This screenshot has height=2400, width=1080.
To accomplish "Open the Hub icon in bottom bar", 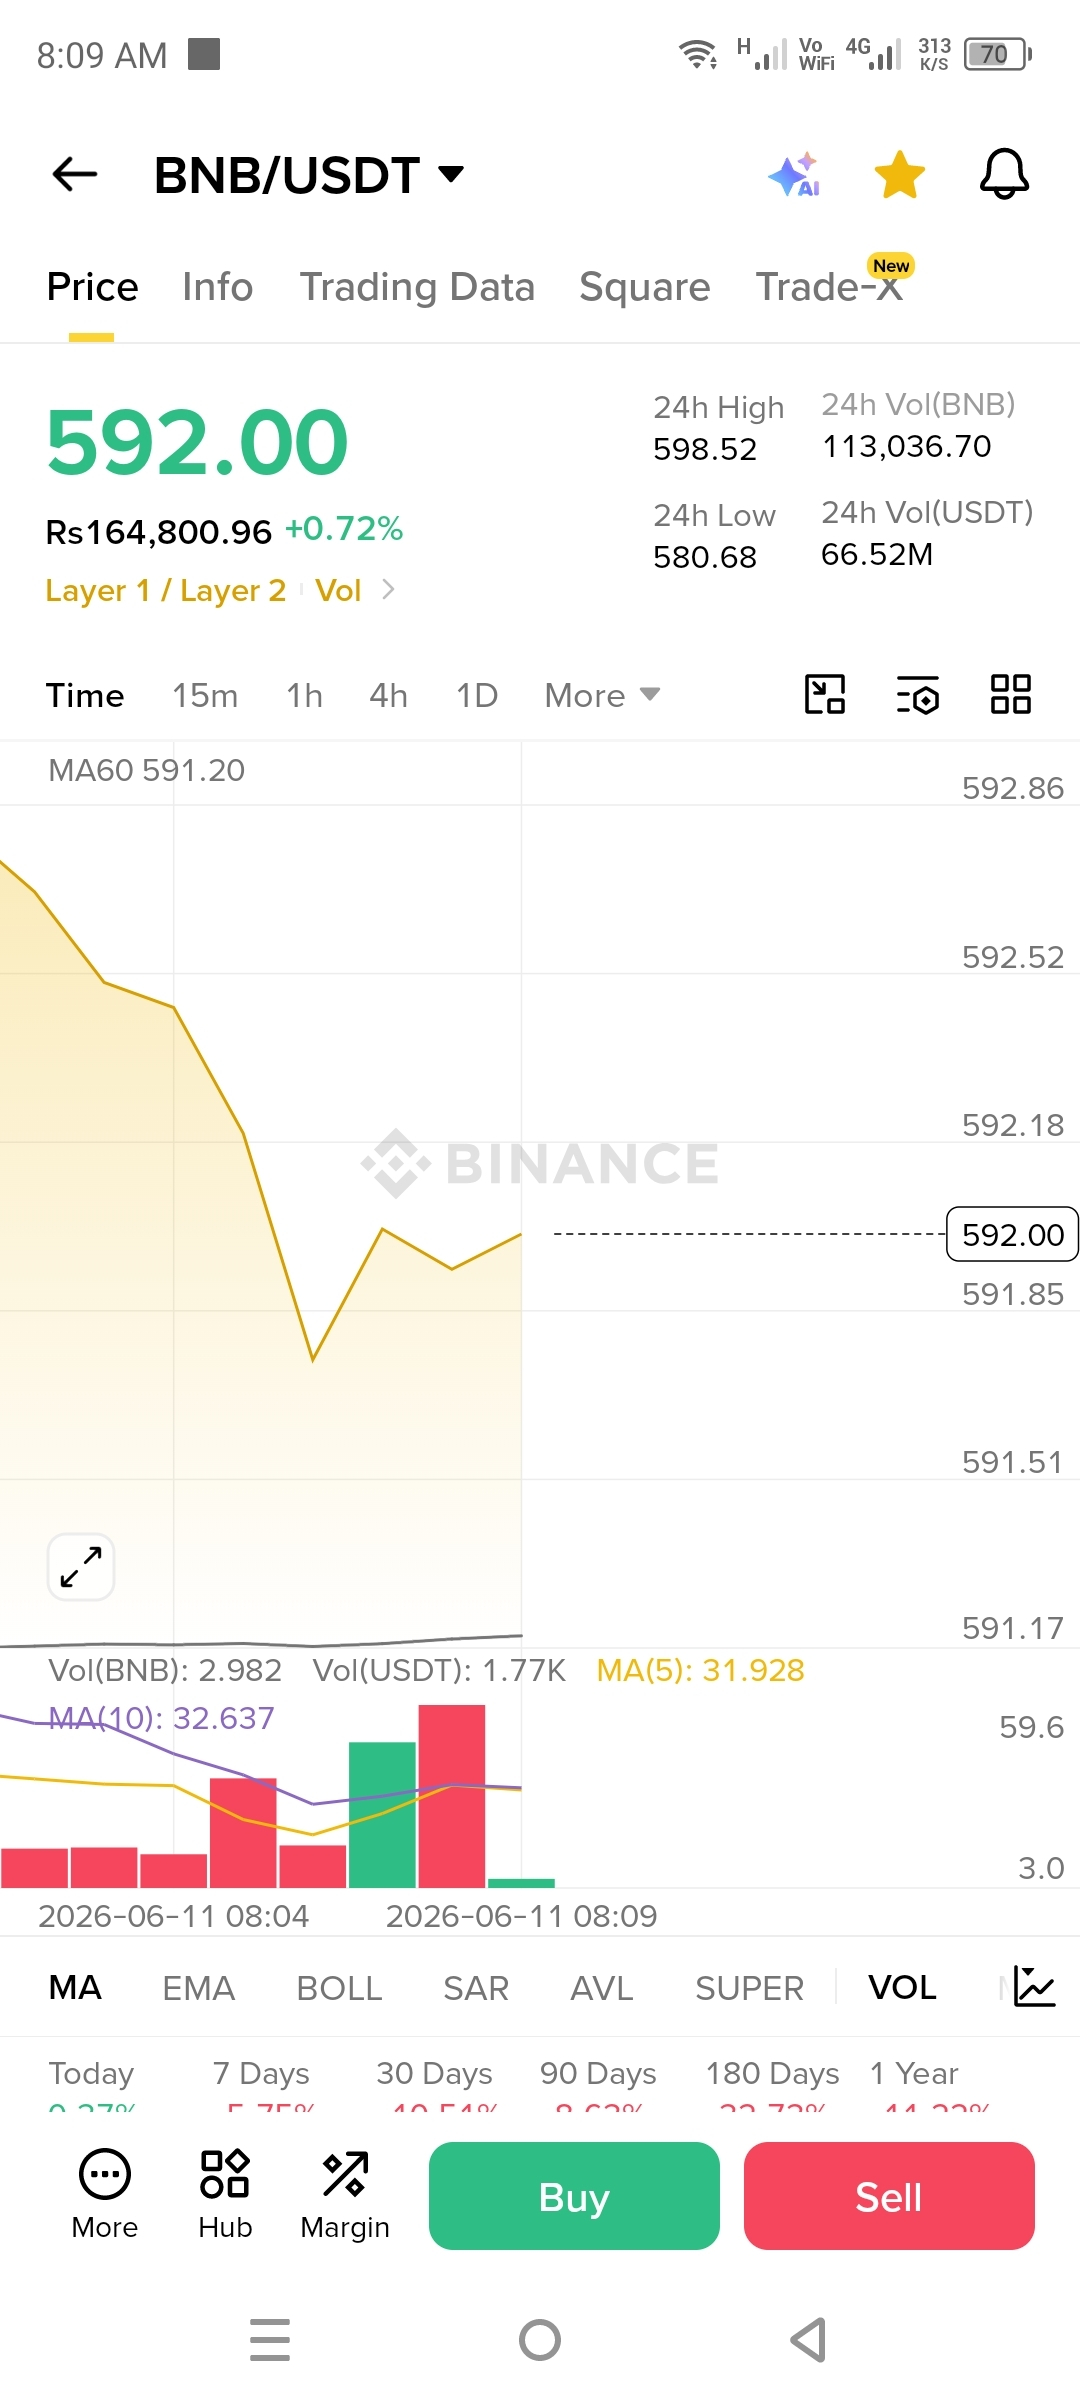I will point(225,2194).
